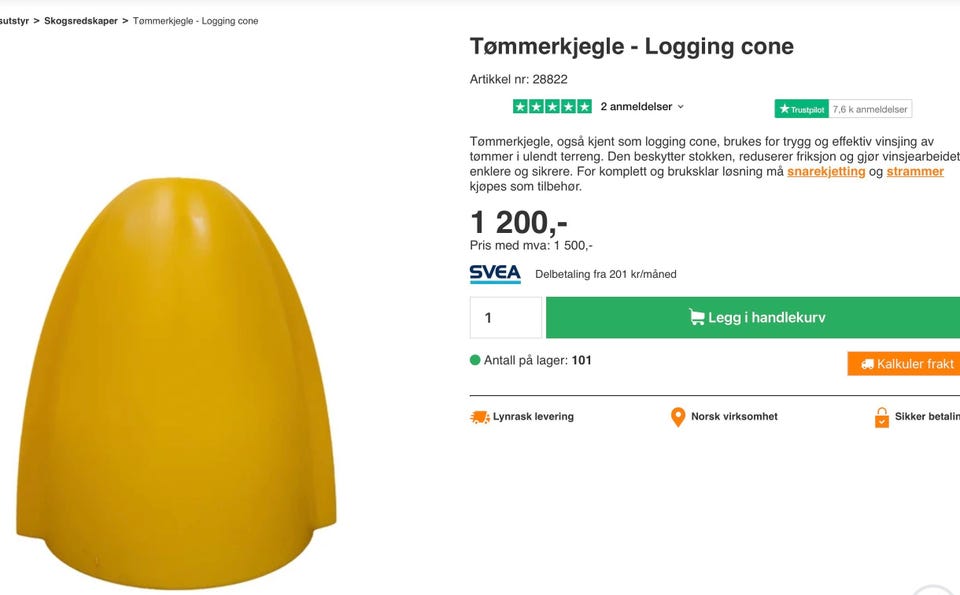Click the Lynrask levering fast truck icon
960x595 pixels.
(479, 417)
